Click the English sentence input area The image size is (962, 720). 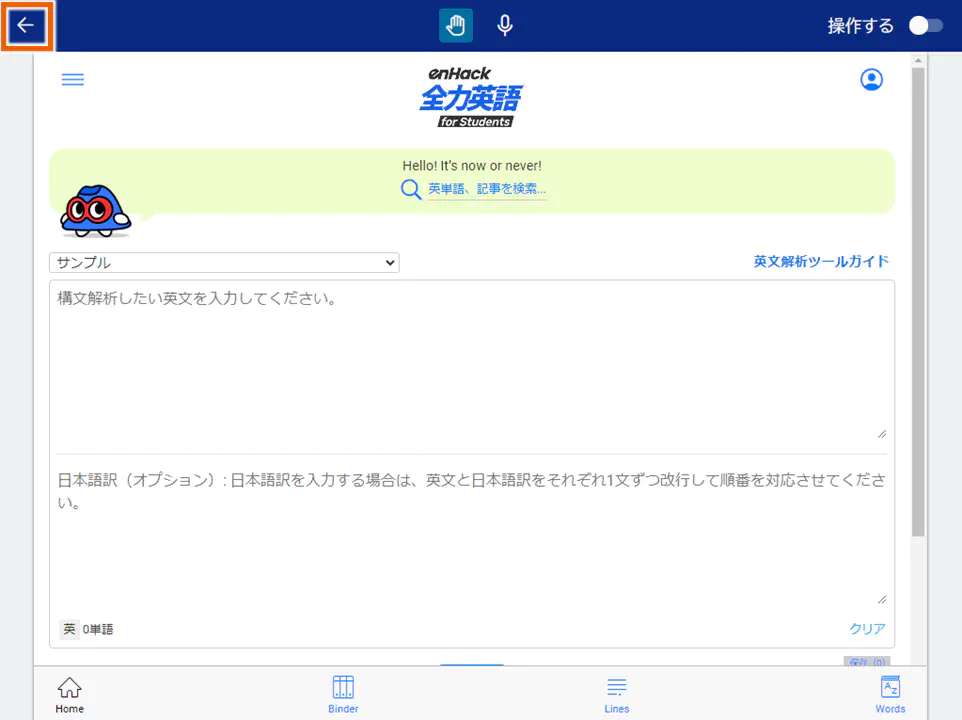pos(470,360)
